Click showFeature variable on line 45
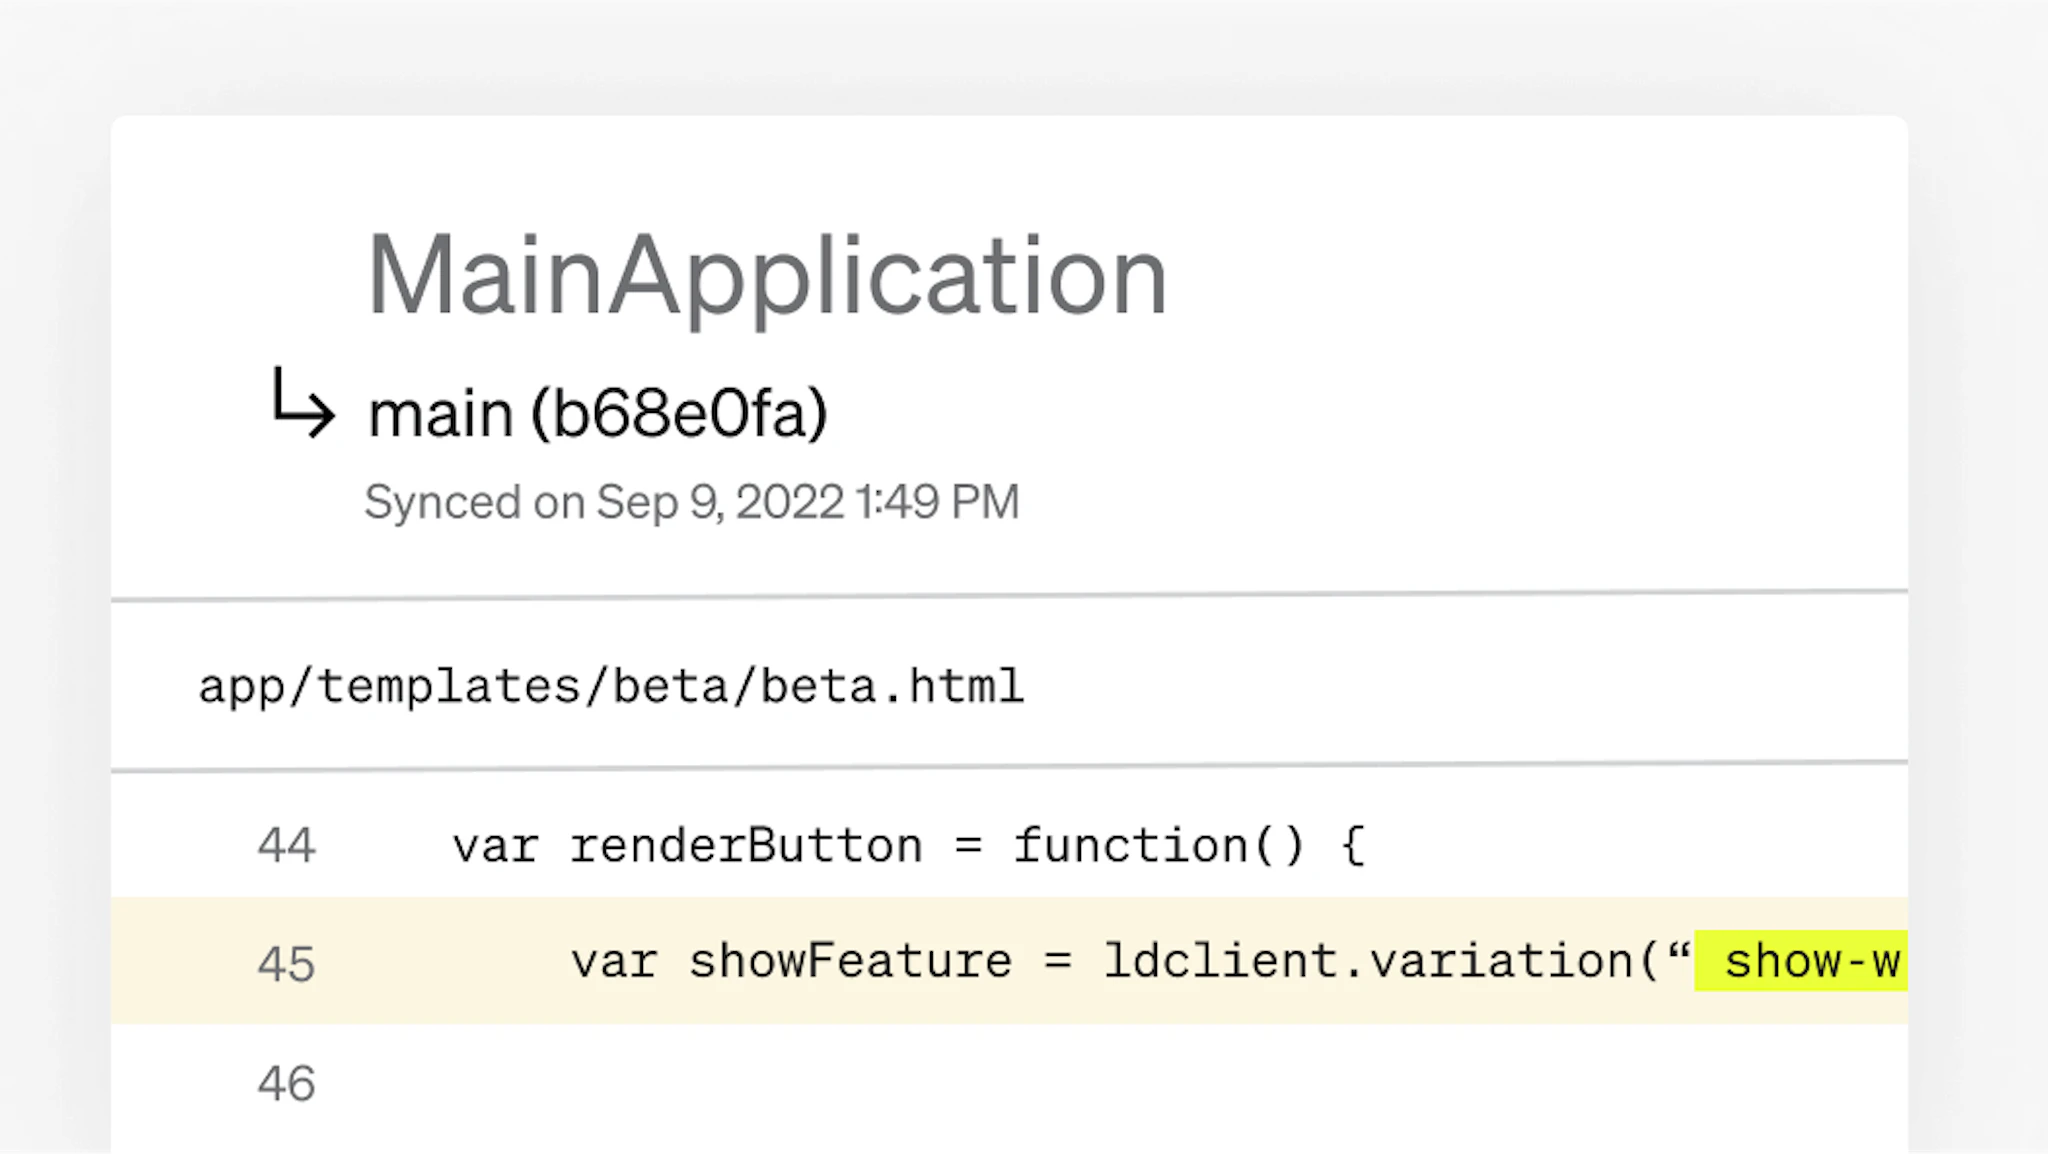The image size is (2048, 1154). point(850,962)
